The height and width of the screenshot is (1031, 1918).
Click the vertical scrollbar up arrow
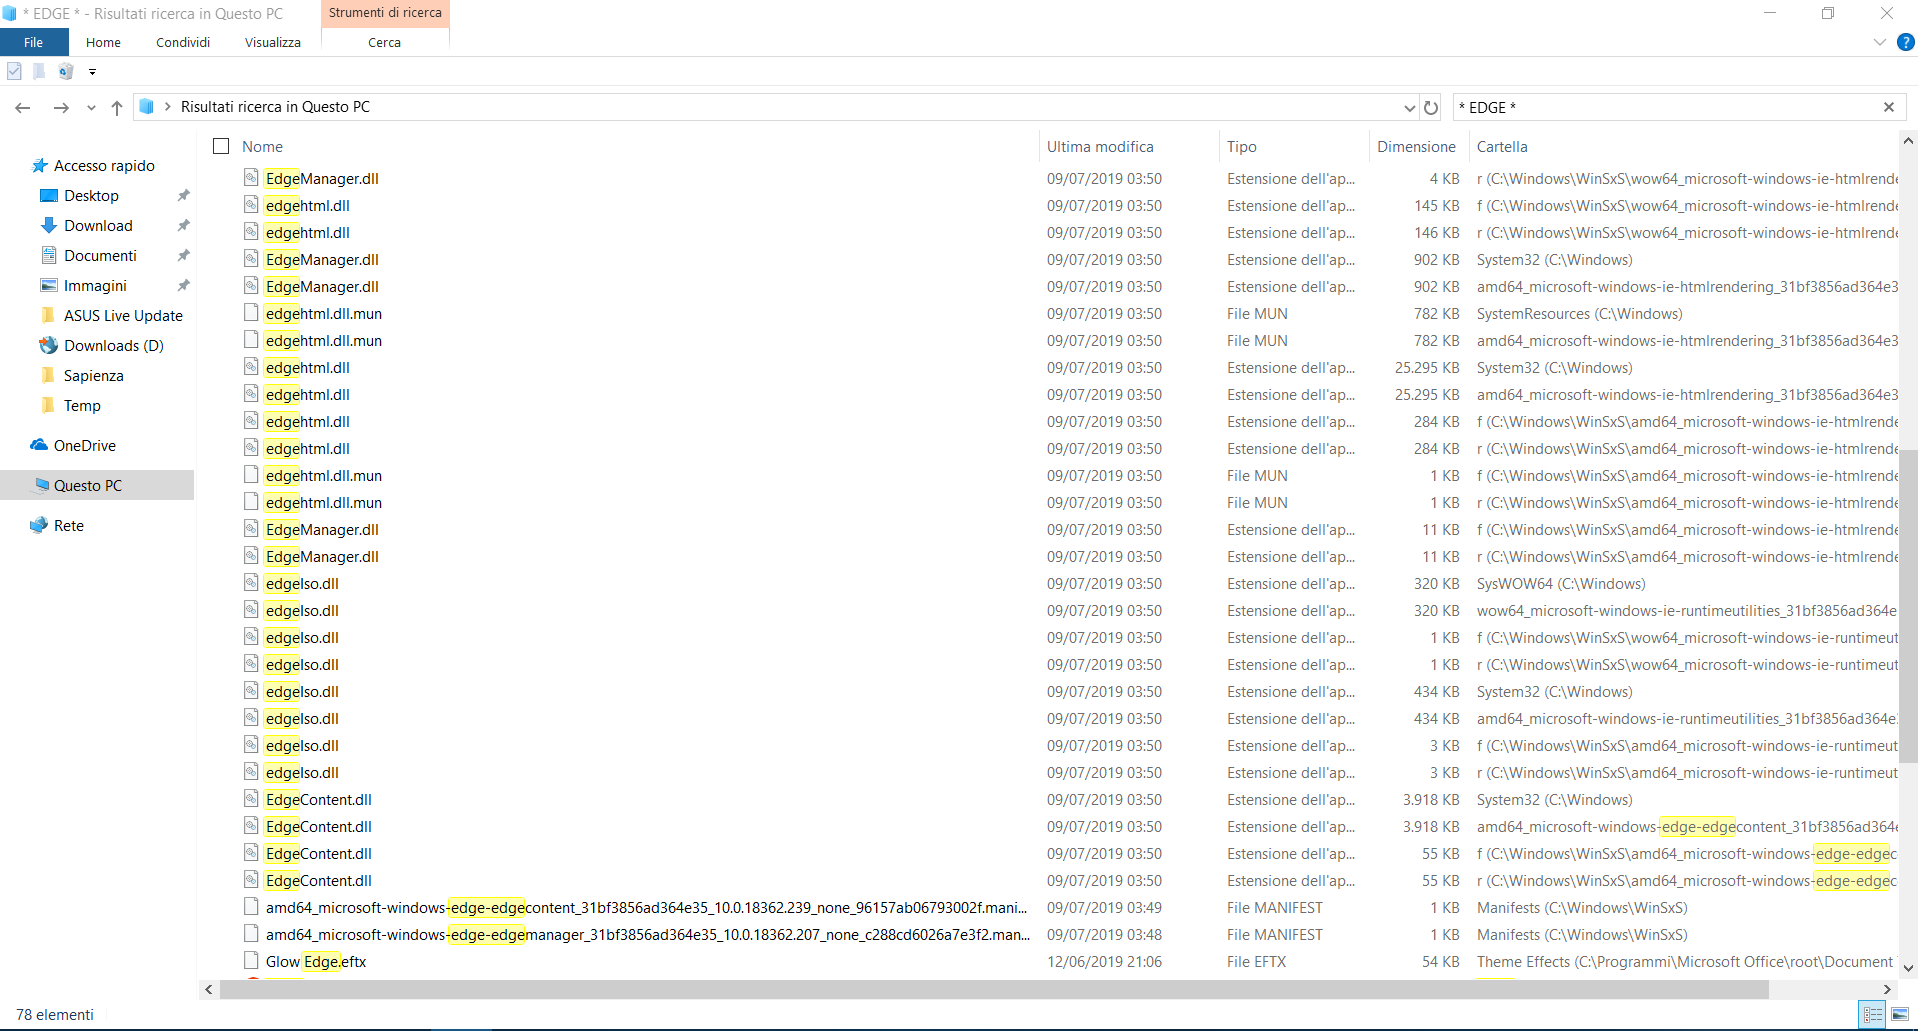(1908, 142)
